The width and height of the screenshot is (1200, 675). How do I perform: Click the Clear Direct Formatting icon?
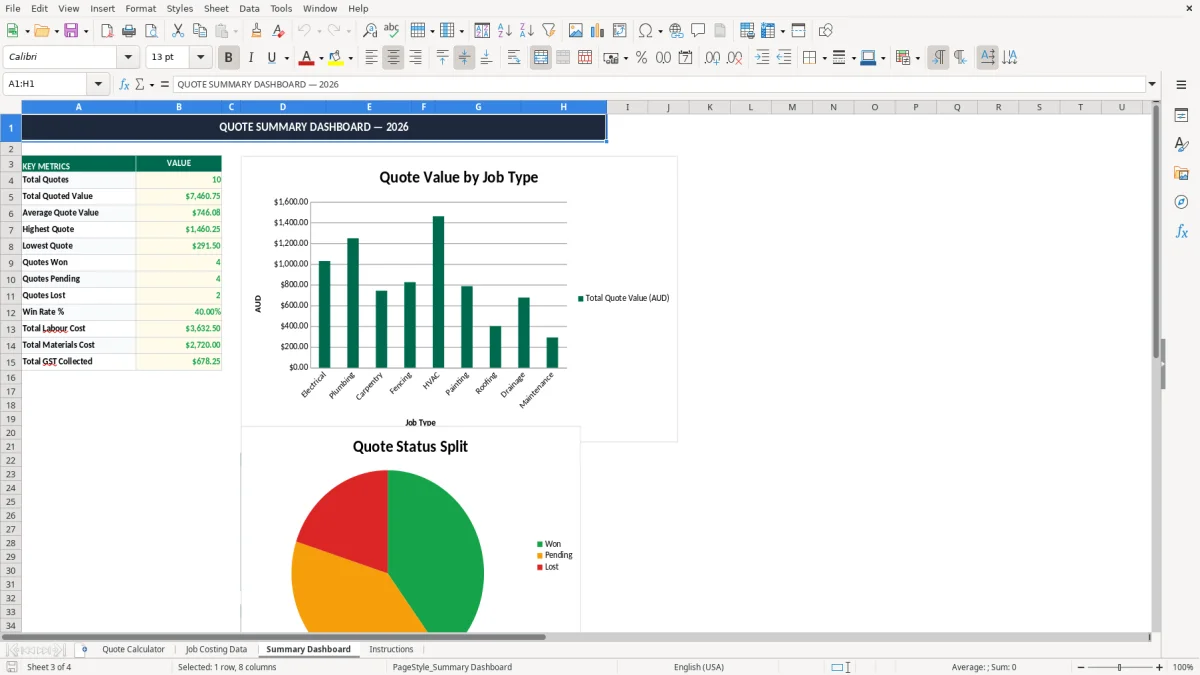coord(279,31)
